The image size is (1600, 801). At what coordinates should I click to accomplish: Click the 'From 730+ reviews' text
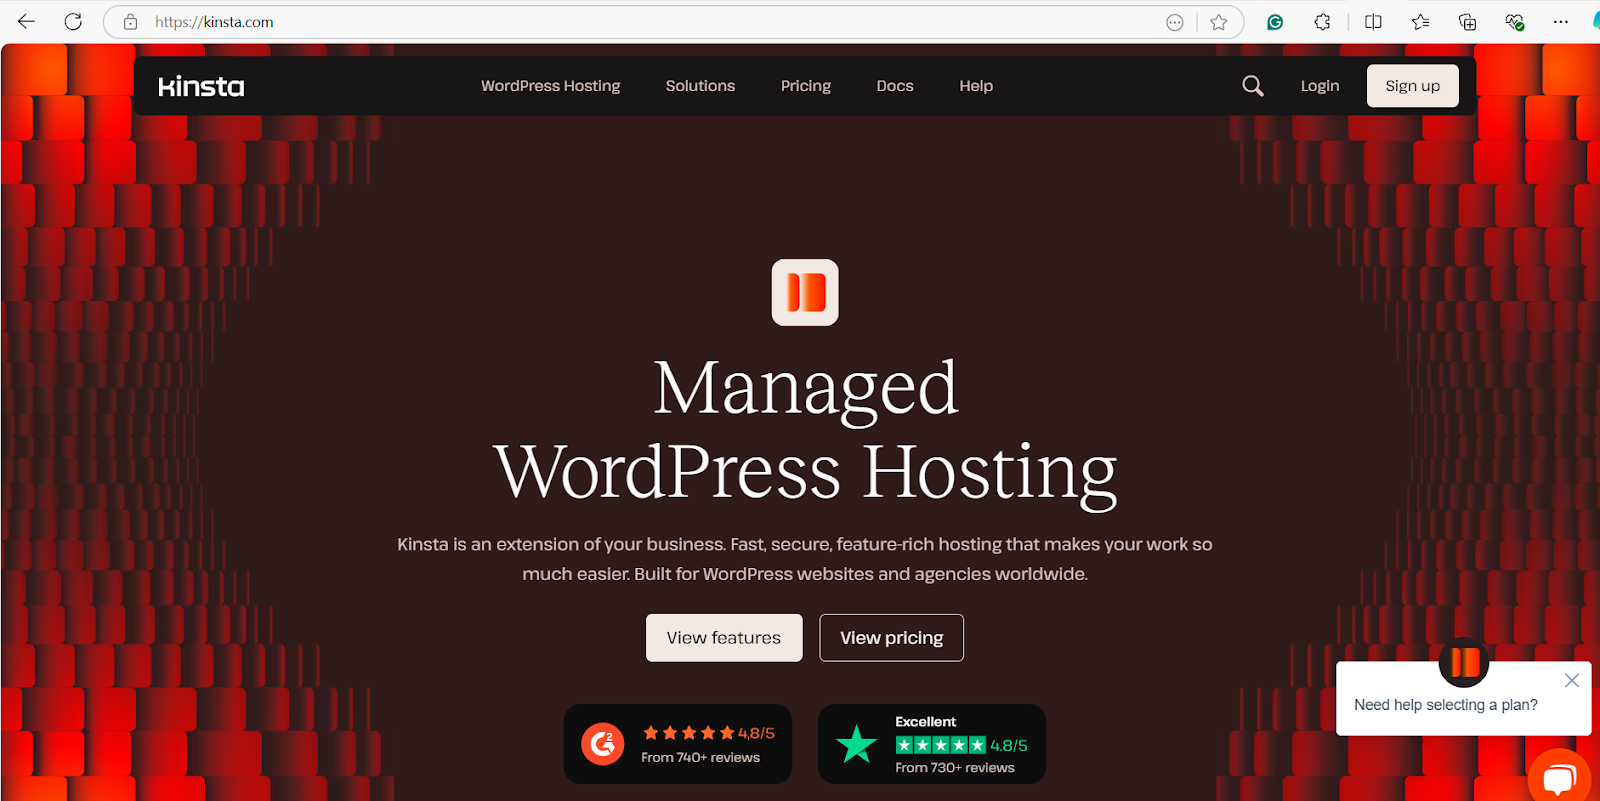click(x=955, y=768)
